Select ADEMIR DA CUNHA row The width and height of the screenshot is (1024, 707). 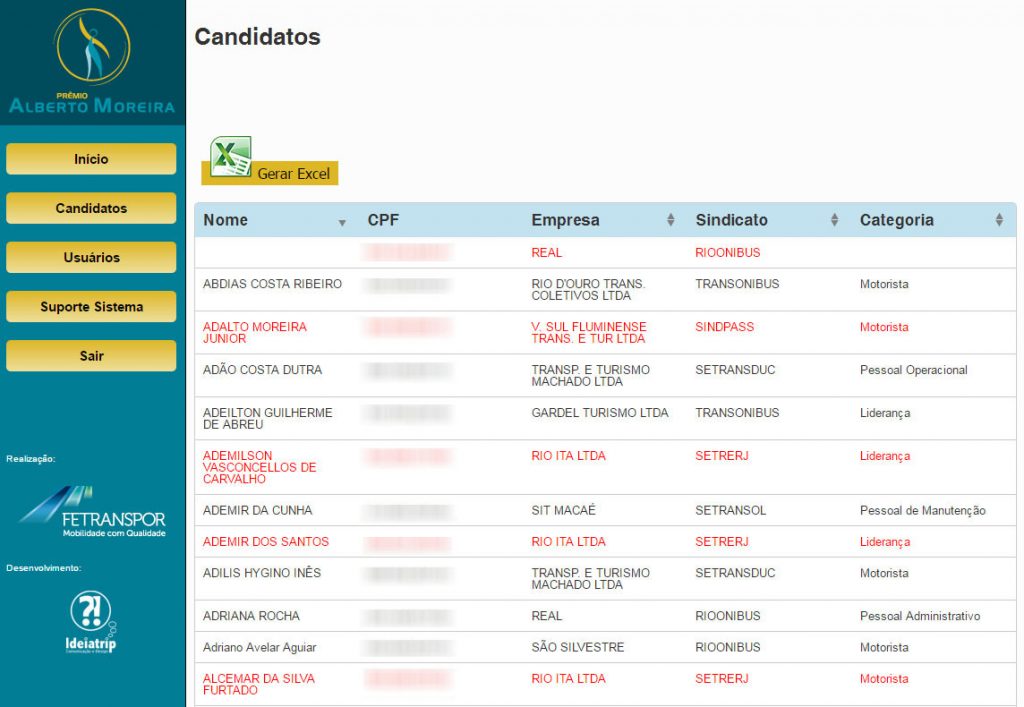coord(257,510)
